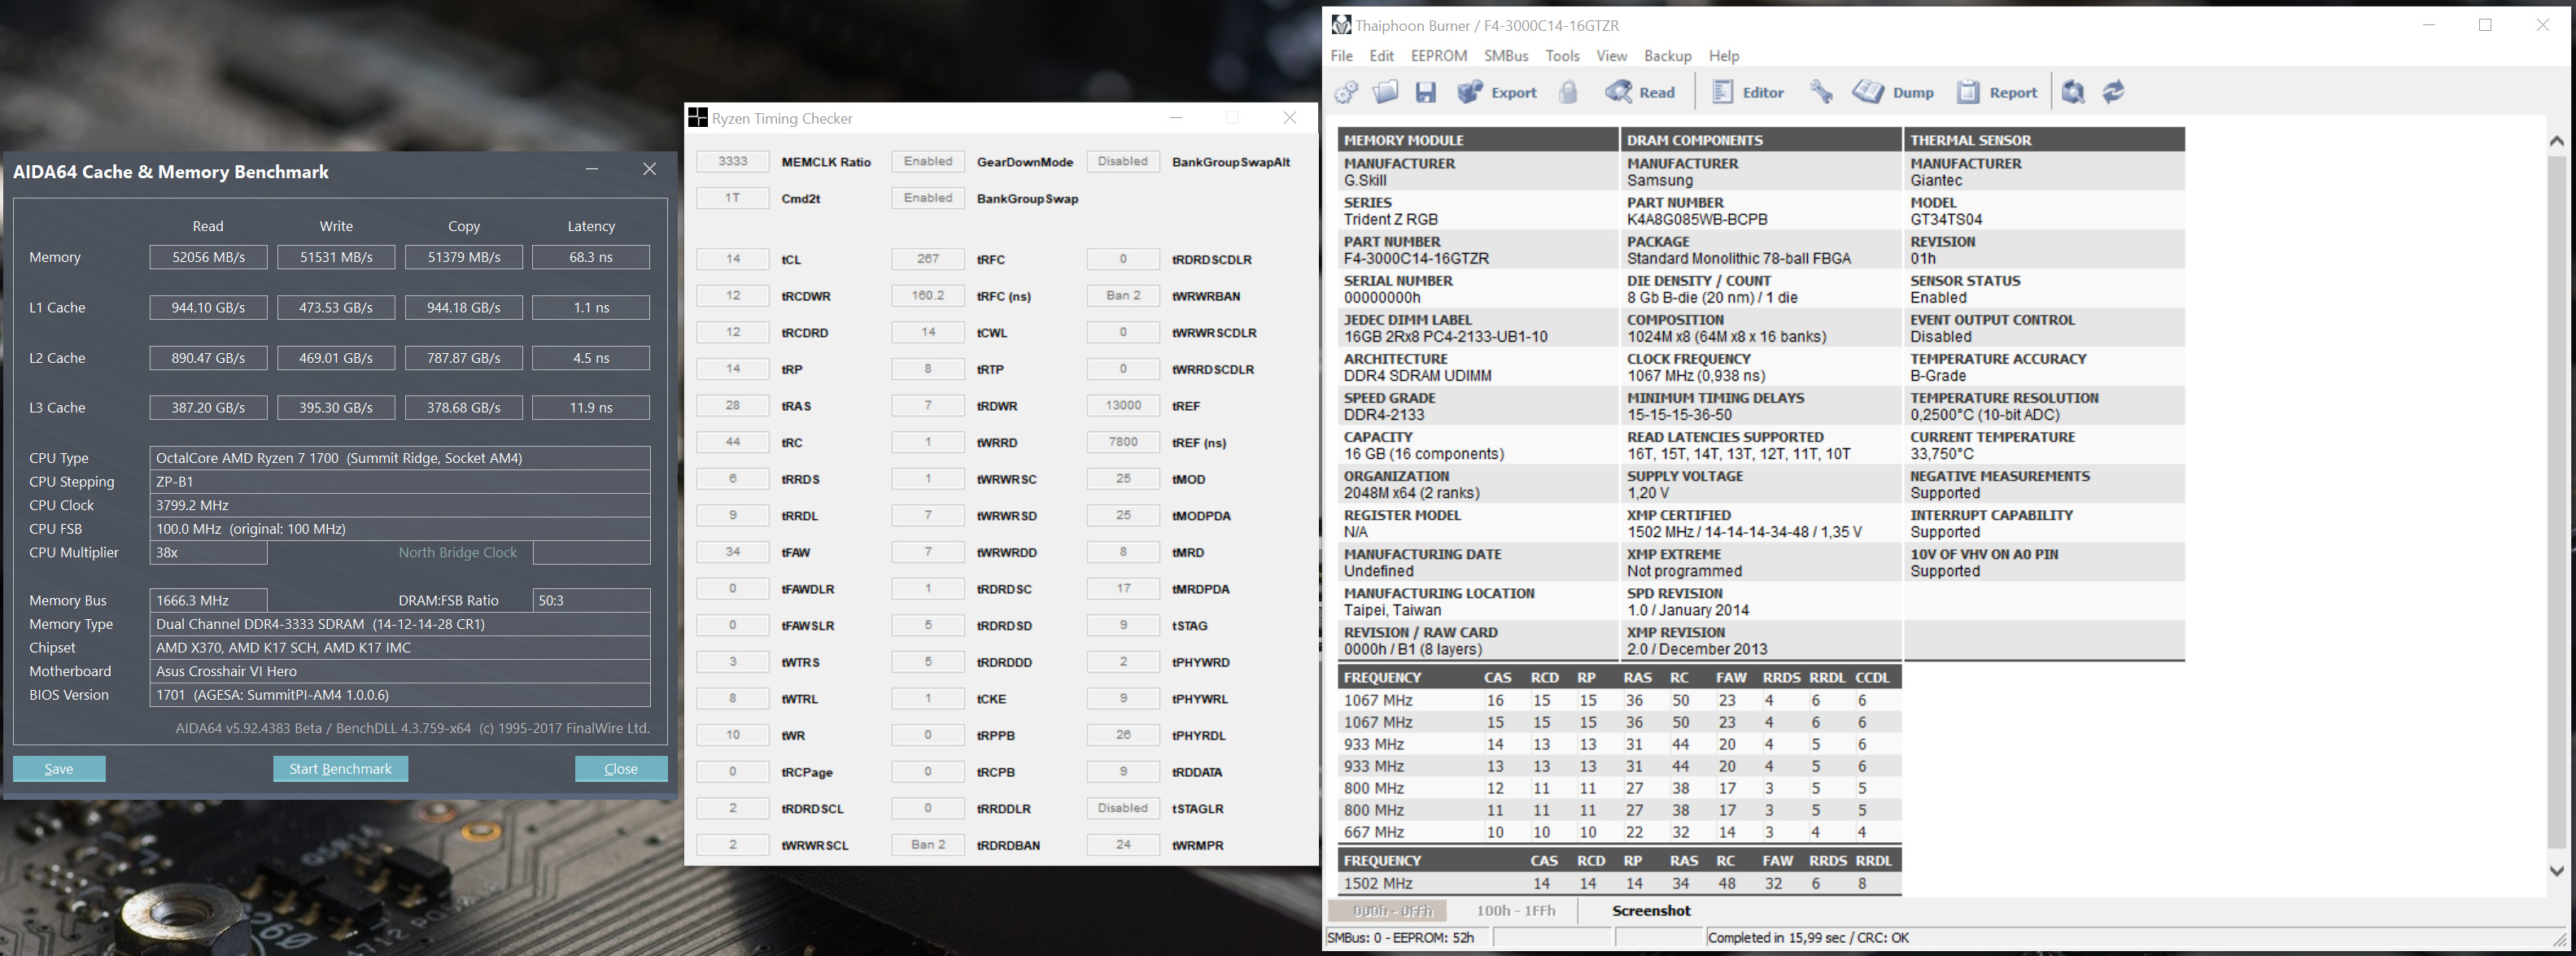2576x956 pixels.
Task: Click the Export toolbar button
Action: point(1497,93)
